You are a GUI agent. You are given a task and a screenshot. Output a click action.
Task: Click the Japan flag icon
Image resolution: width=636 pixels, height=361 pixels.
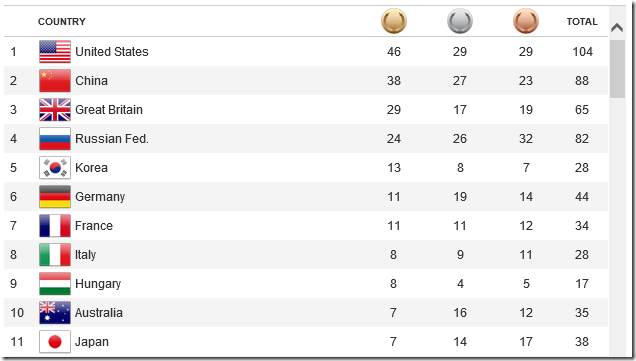point(55,342)
